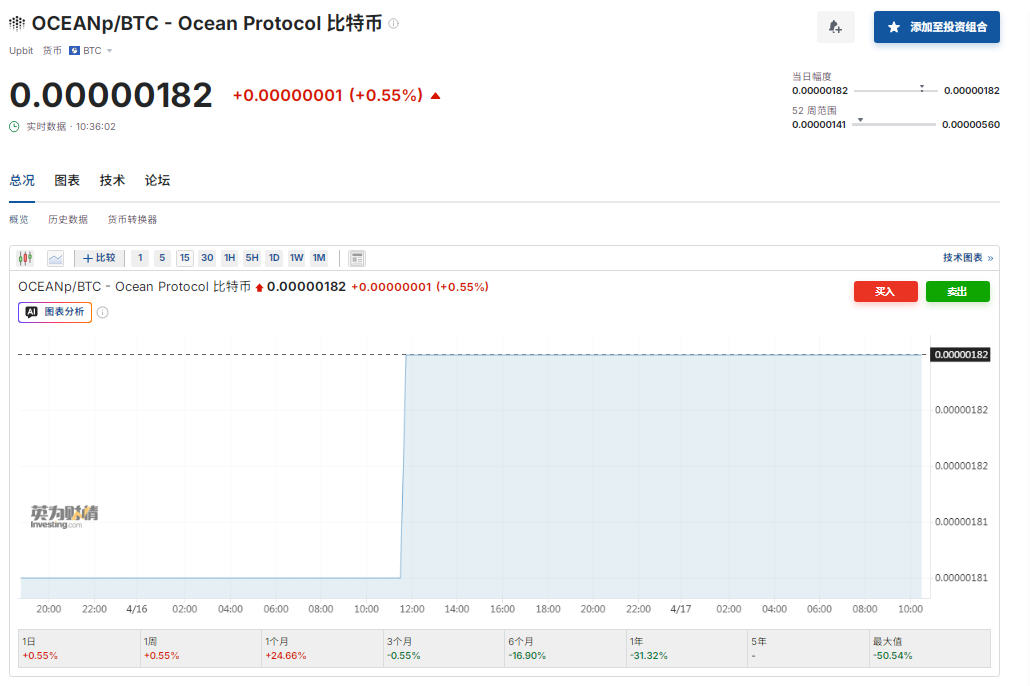Select area chart type icon
Viewport: 1030px width, 686px height.
pyautogui.click(x=56, y=258)
